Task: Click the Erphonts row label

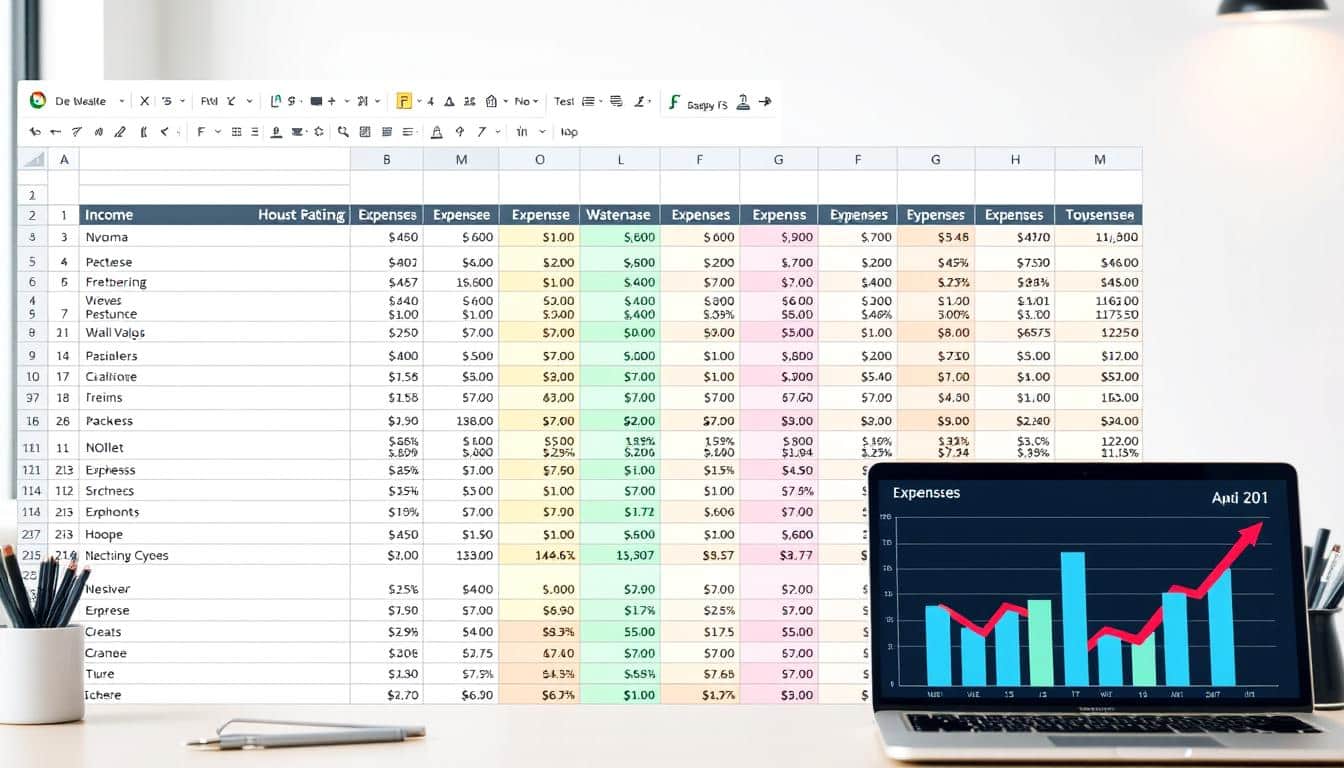Action: click(x=112, y=512)
